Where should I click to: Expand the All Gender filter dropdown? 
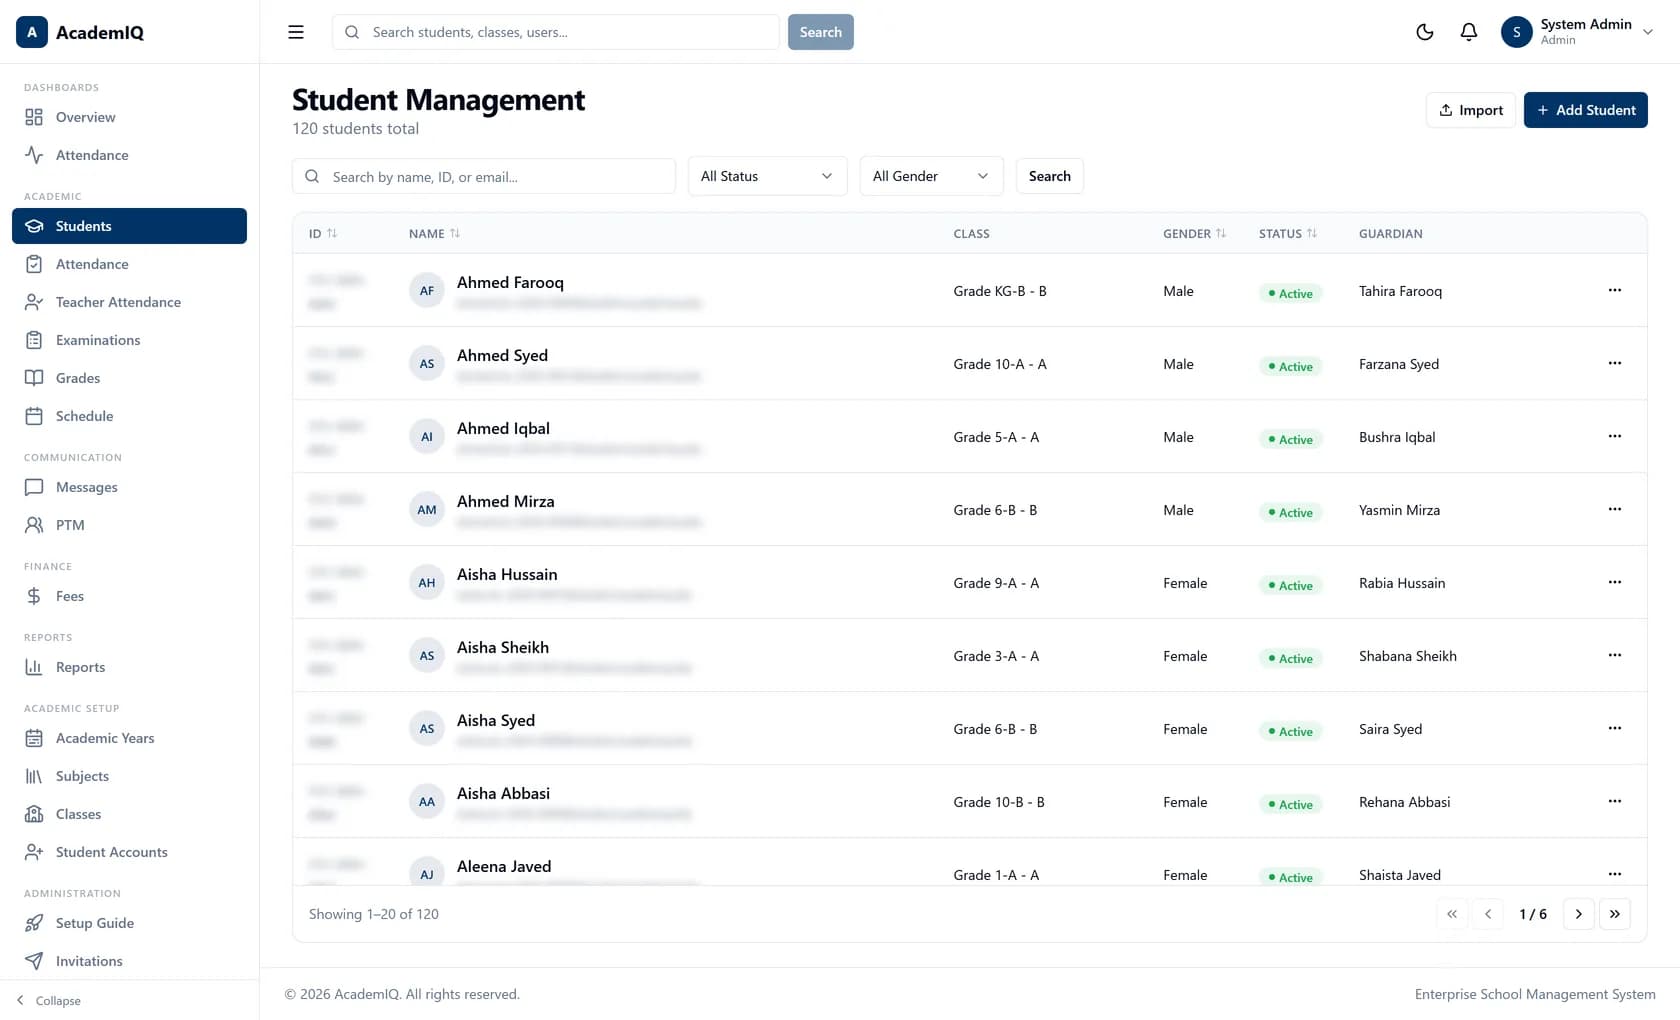pos(931,176)
